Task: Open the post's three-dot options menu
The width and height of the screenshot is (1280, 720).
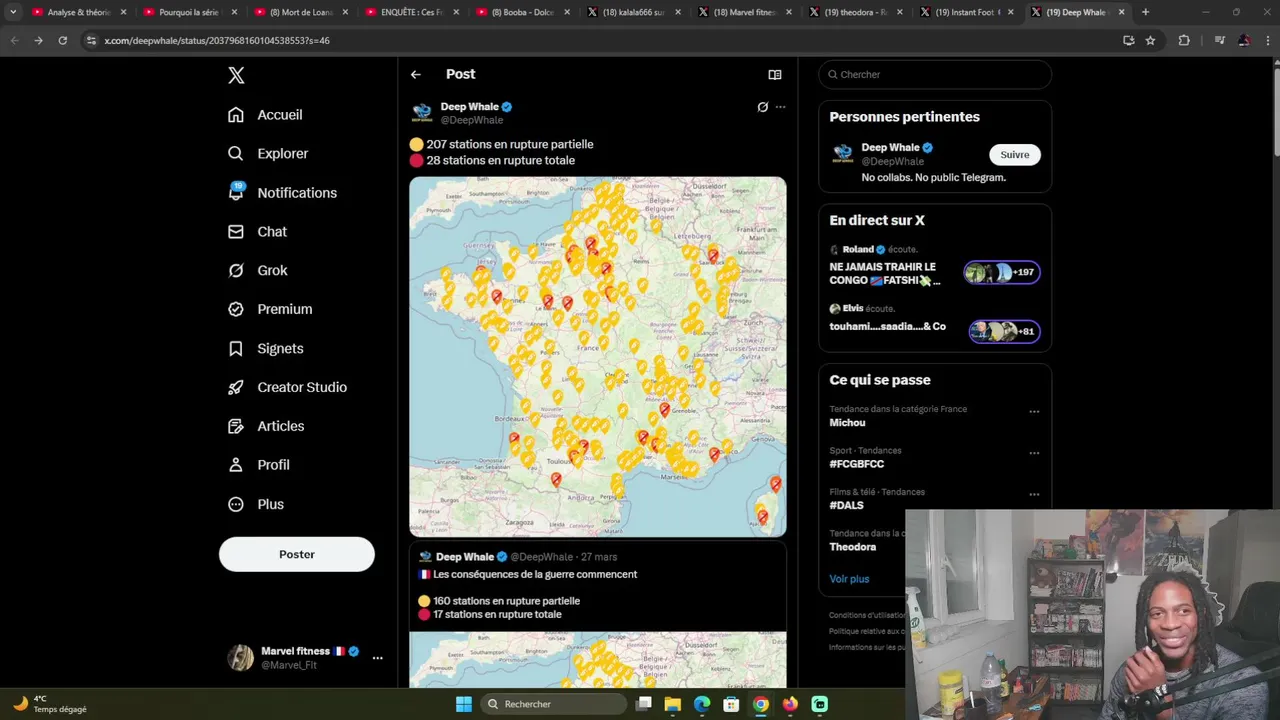Action: [x=780, y=107]
